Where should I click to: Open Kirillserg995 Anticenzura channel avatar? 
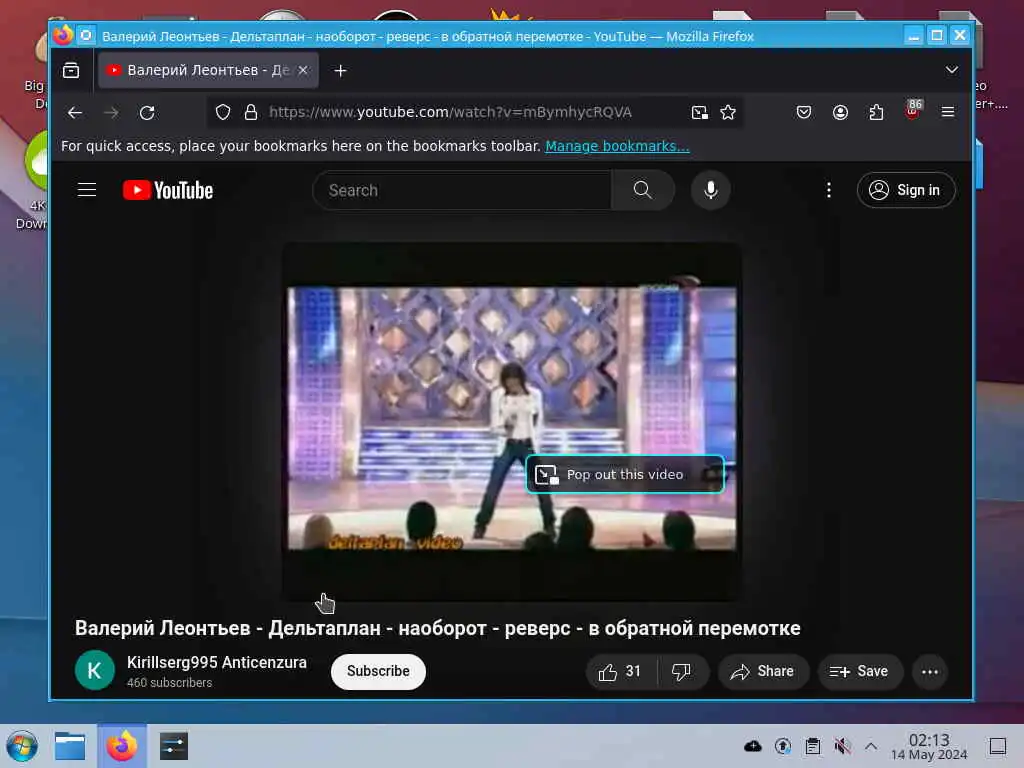tap(95, 670)
